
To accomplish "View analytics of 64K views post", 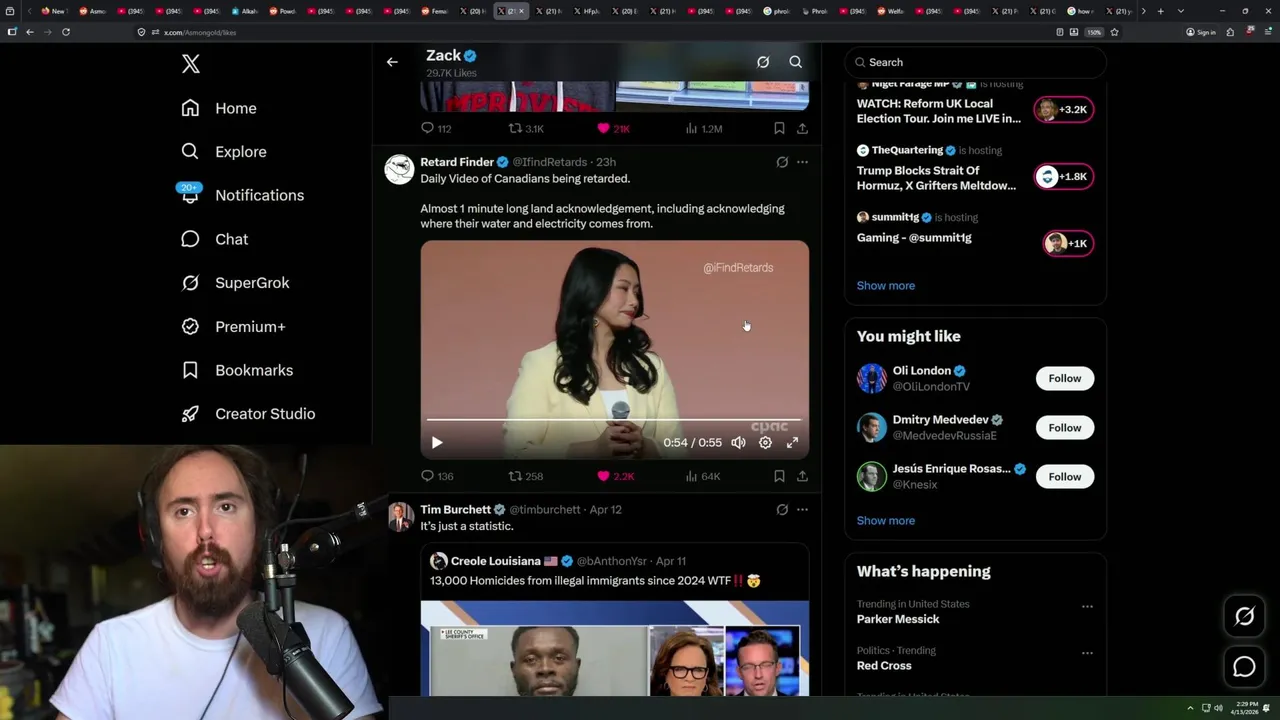I will coord(702,476).
